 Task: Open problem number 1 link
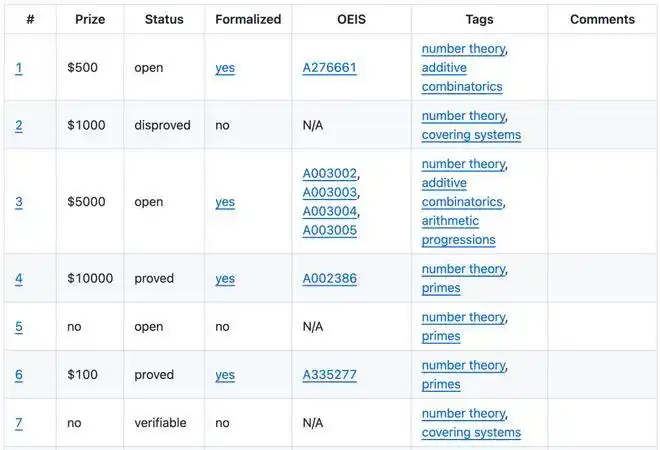(19, 68)
